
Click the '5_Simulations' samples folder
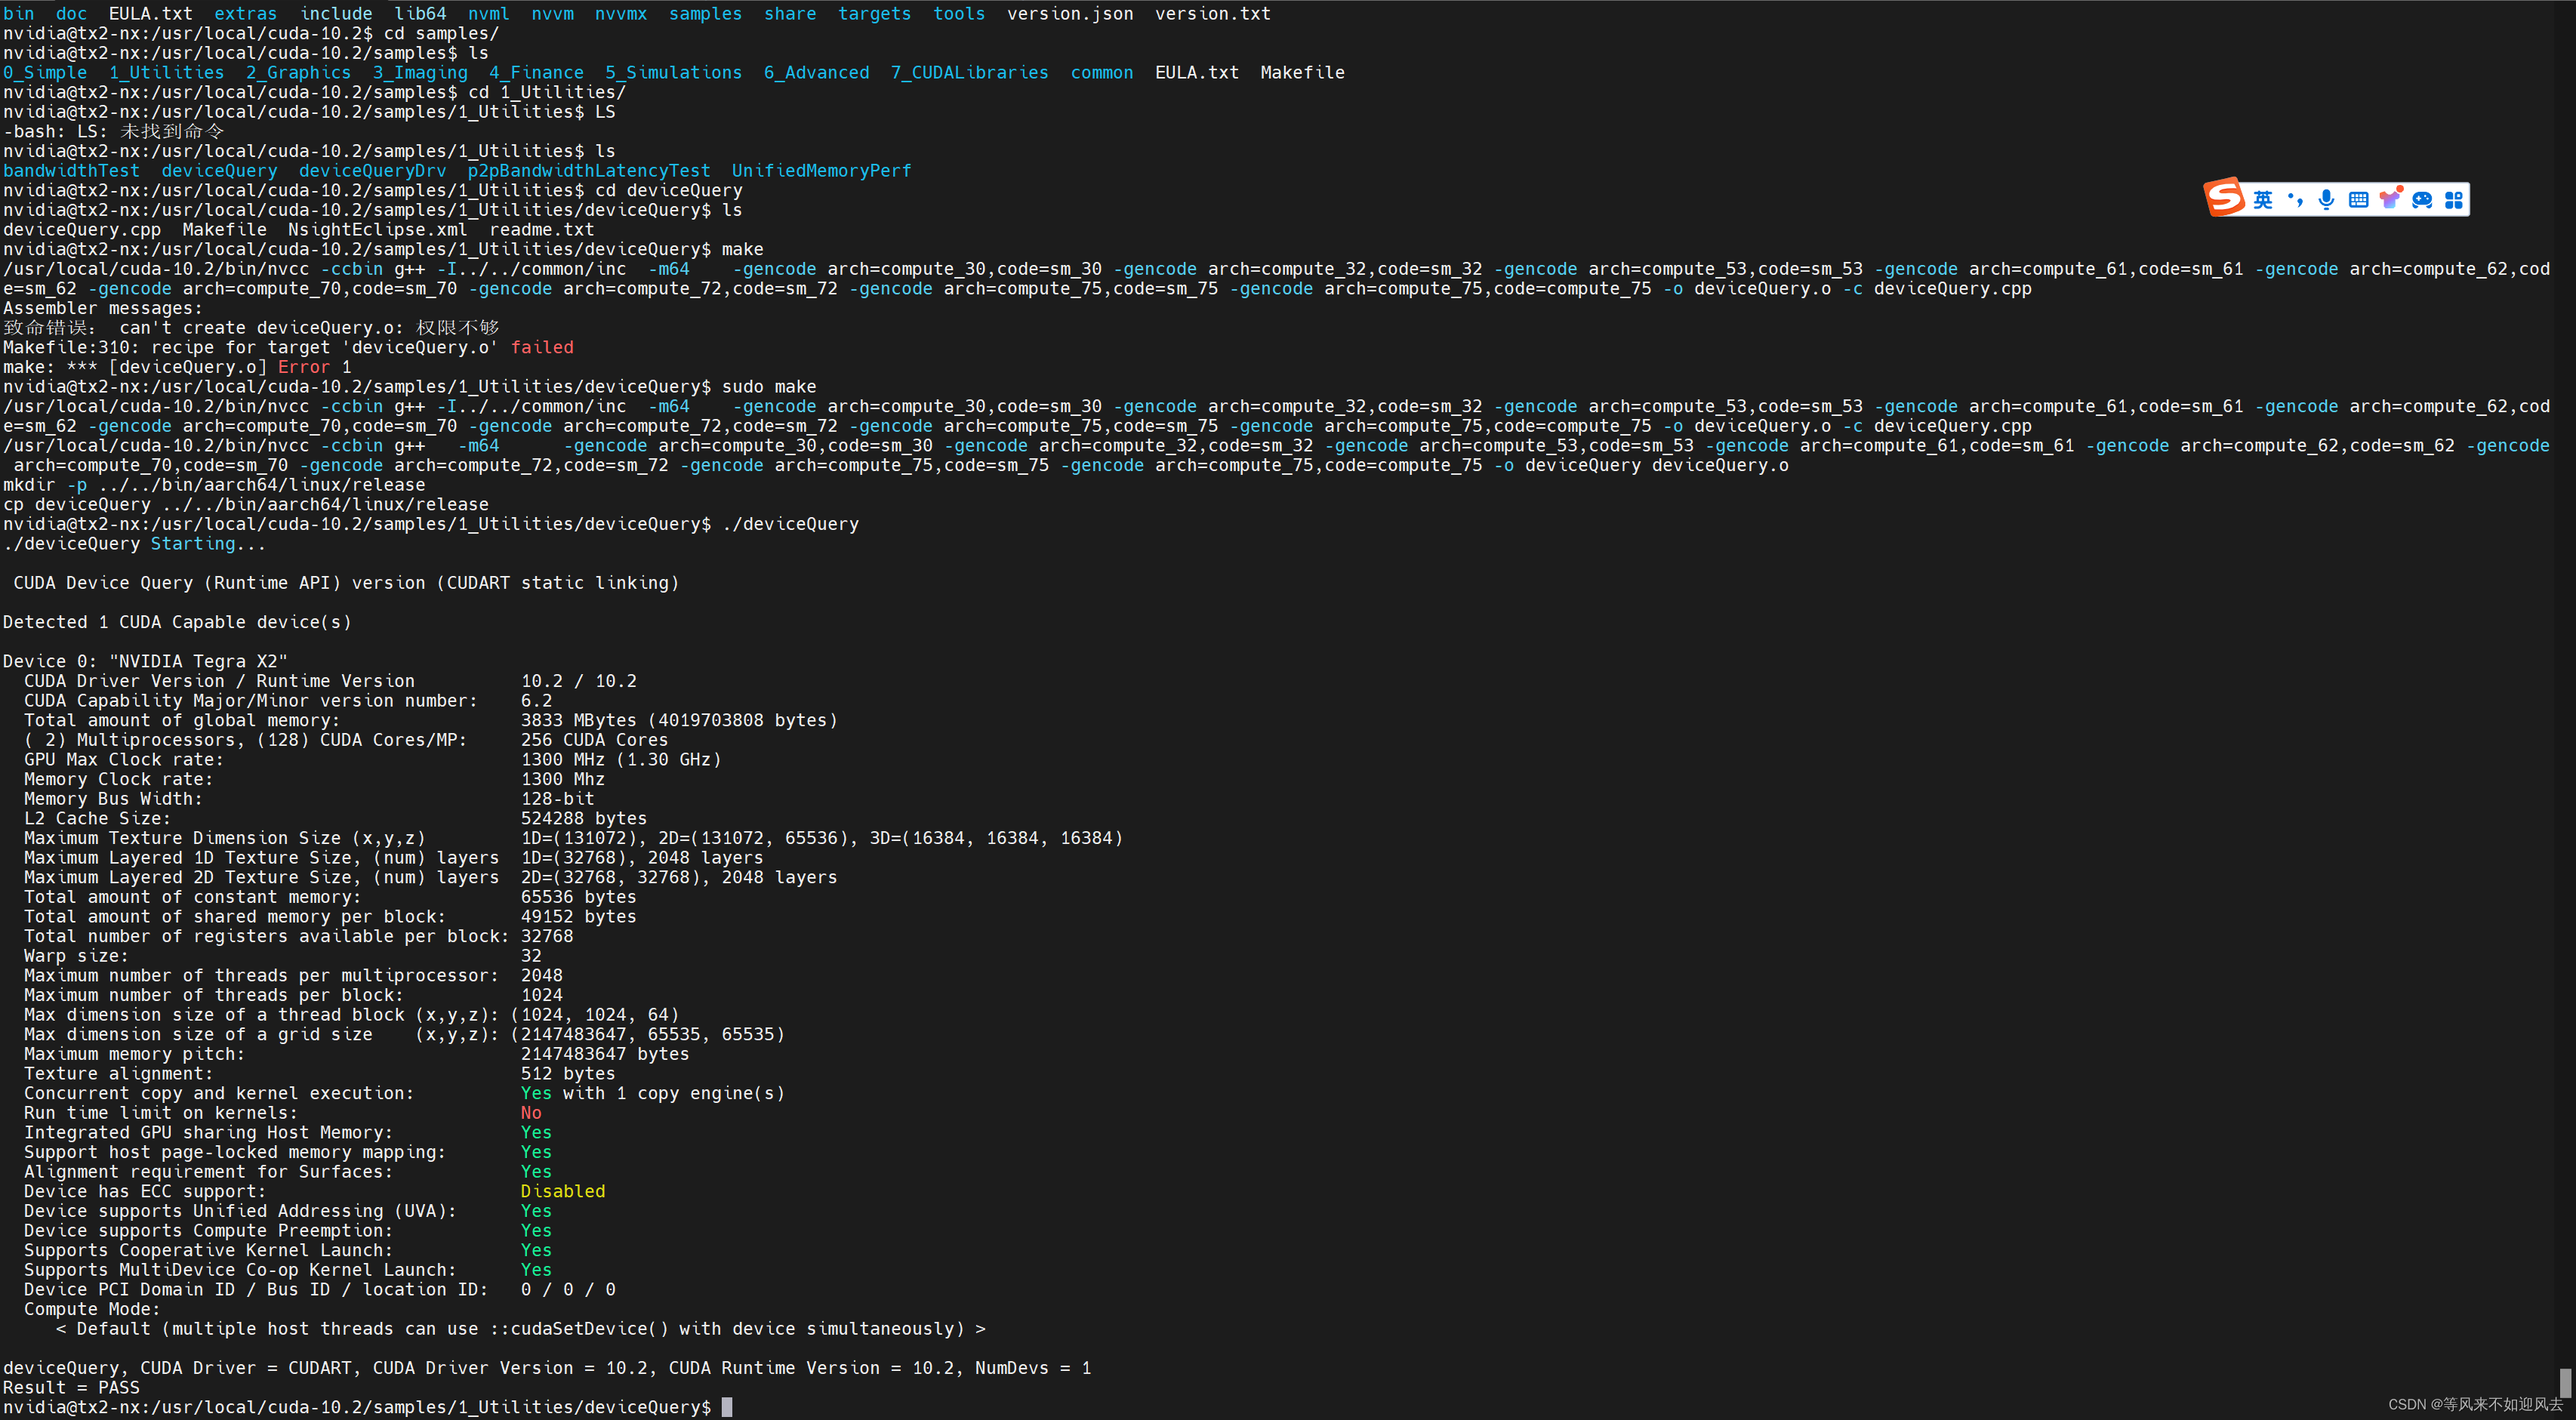coord(674,73)
